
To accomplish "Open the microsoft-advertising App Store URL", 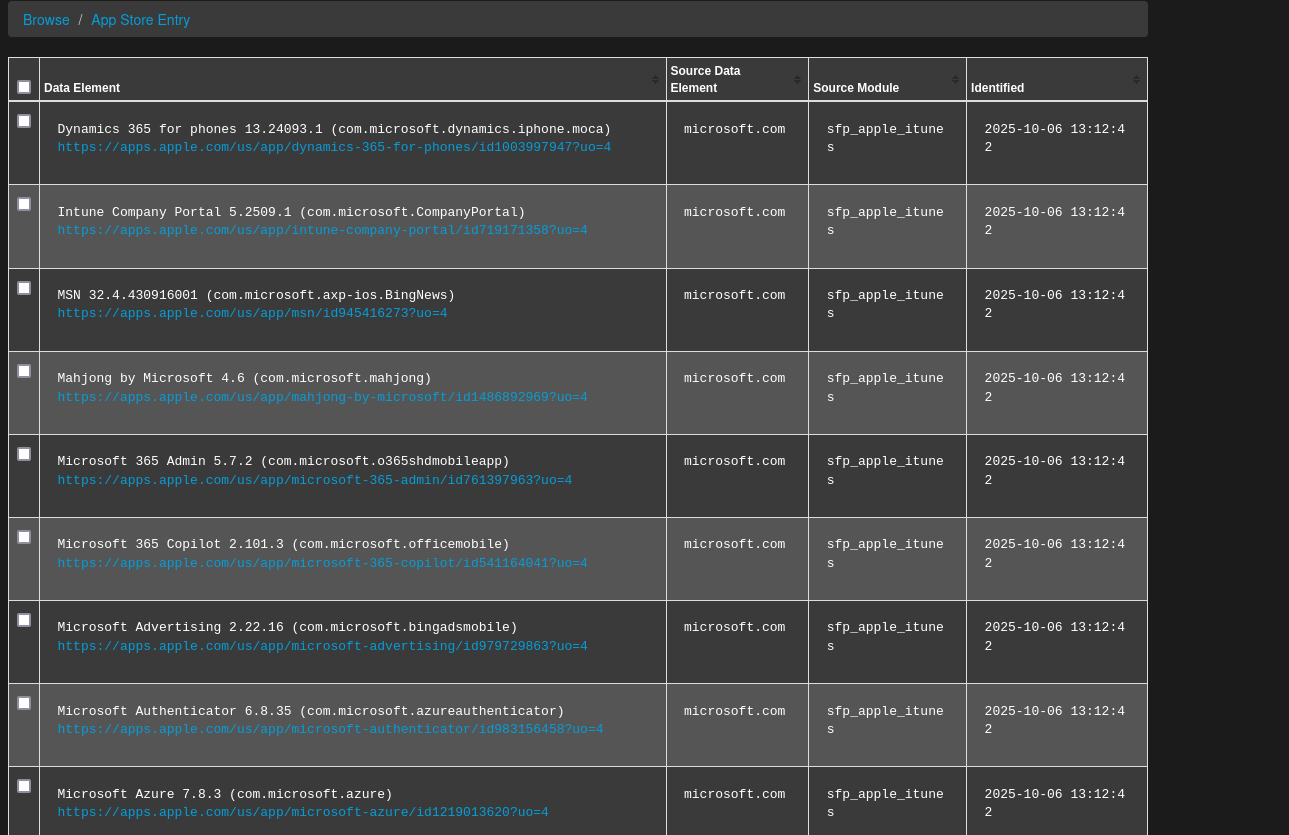I will (x=322, y=647).
